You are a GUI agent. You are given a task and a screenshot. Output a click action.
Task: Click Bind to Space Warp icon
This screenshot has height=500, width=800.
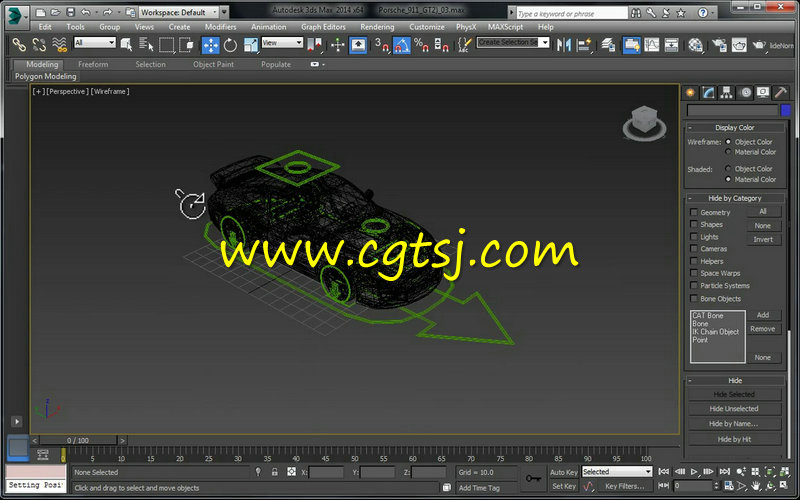[x=60, y=45]
